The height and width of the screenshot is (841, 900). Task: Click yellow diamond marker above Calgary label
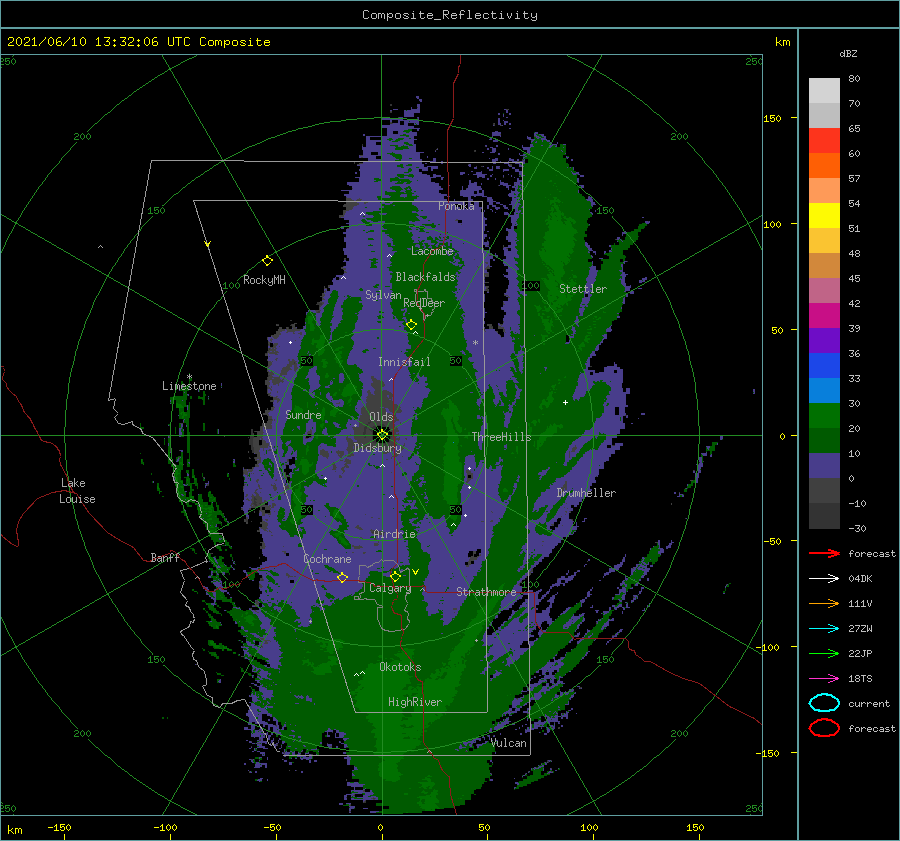coord(395,576)
